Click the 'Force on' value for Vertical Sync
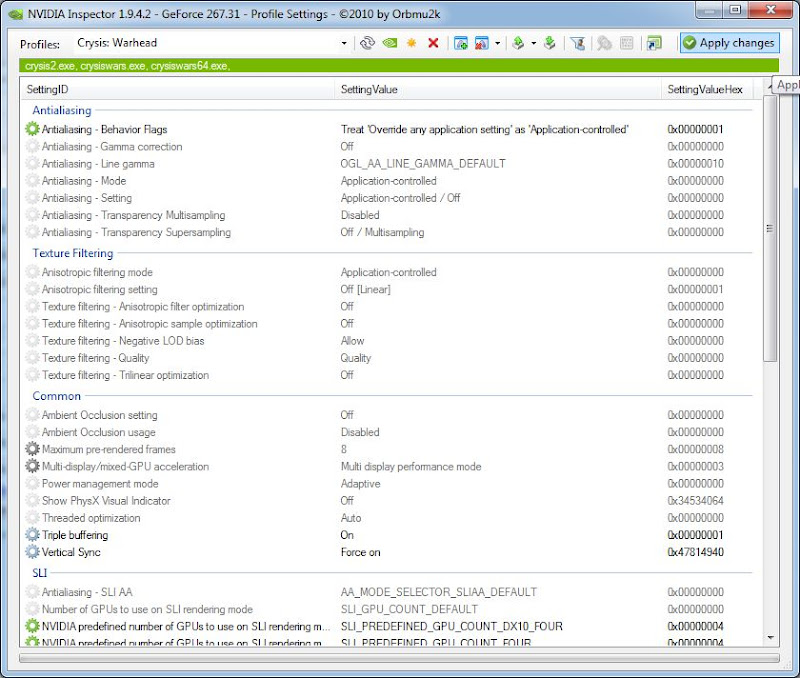 tap(360, 552)
